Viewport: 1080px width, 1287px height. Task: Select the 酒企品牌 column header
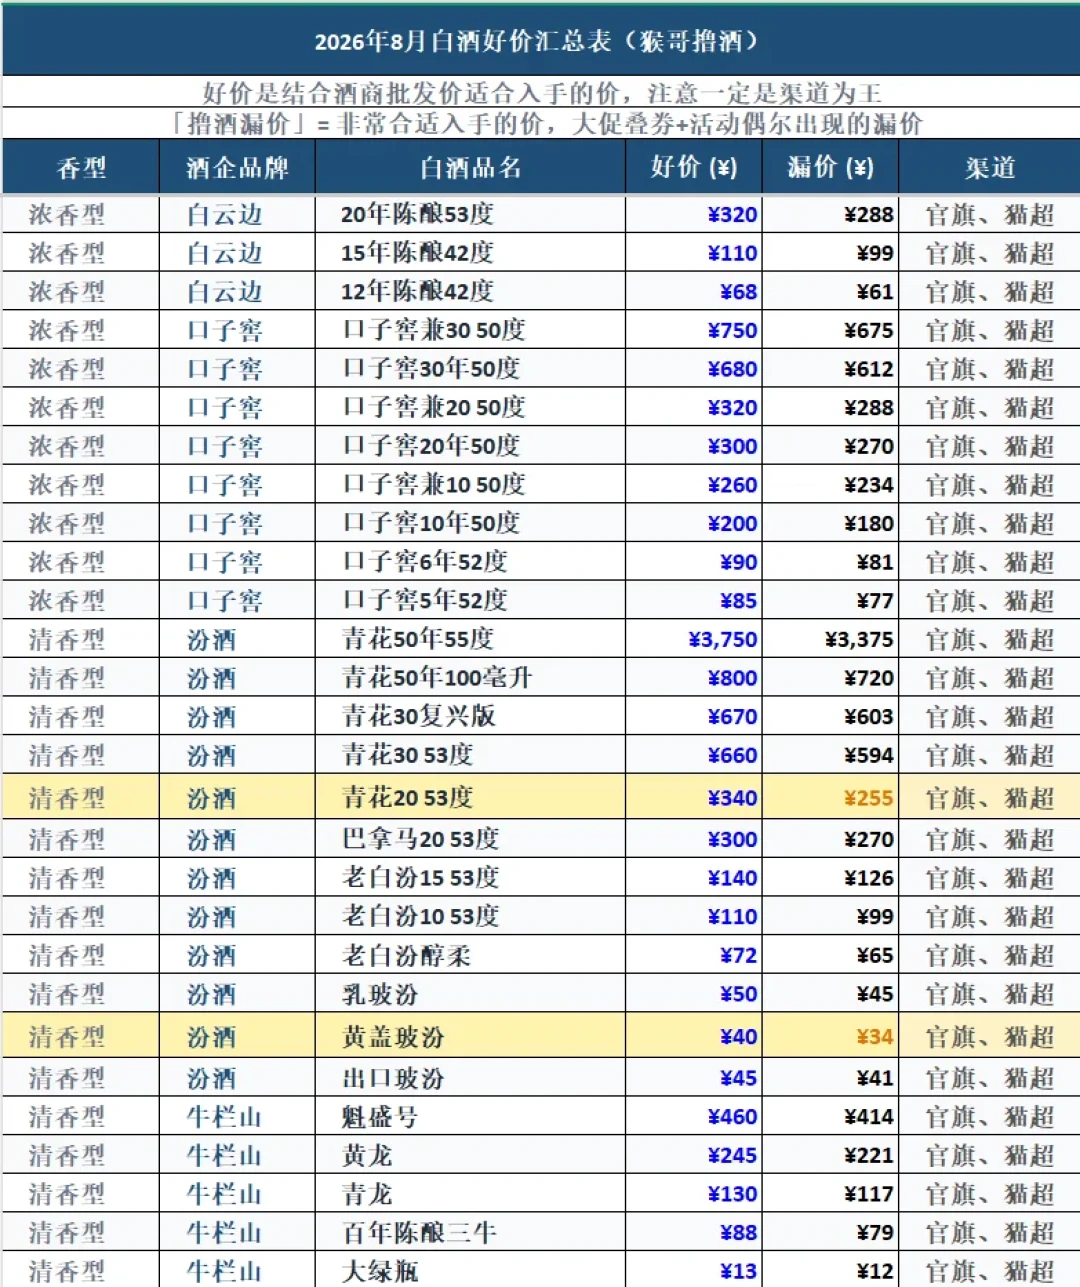click(x=237, y=167)
